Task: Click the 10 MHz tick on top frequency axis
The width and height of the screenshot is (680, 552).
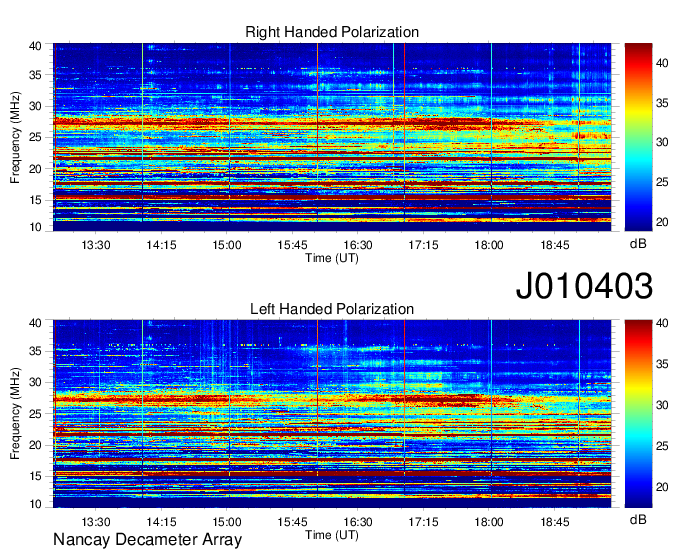Action: [36, 227]
